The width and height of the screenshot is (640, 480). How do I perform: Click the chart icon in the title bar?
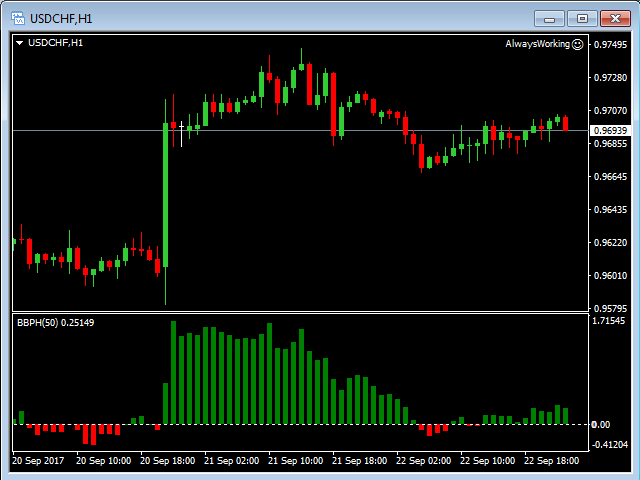17,18
